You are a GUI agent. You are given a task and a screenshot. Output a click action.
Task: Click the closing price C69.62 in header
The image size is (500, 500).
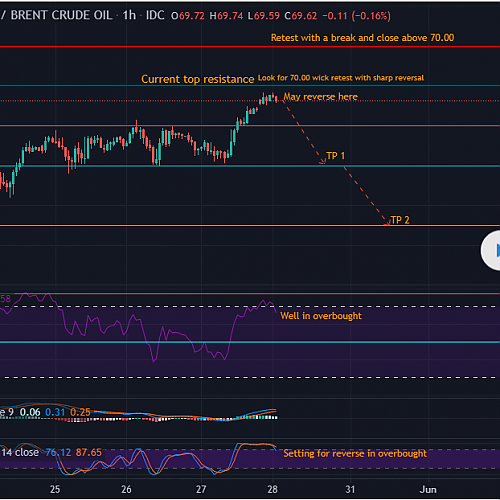tap(301, 16)
